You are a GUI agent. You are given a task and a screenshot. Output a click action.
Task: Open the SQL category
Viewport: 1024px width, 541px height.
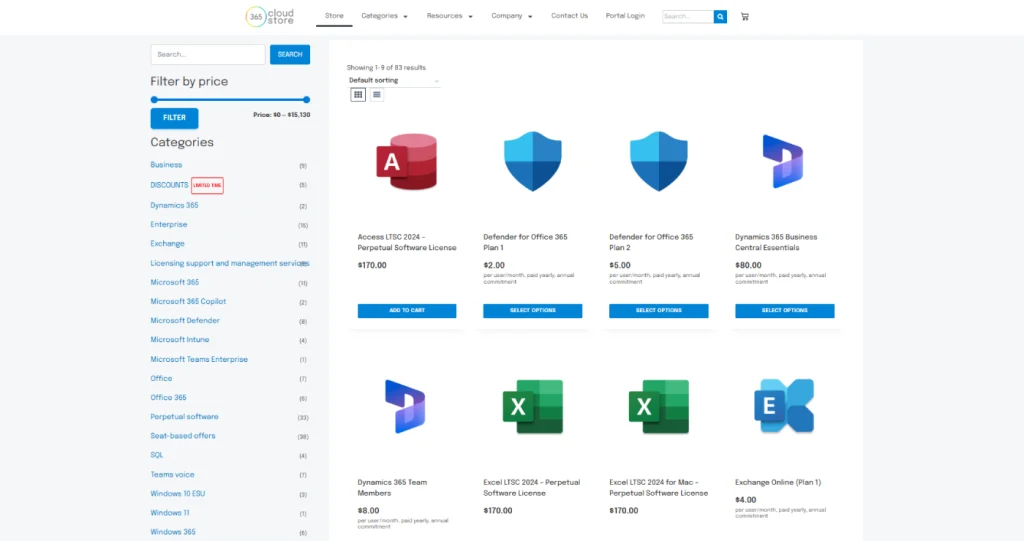[157, 455]
